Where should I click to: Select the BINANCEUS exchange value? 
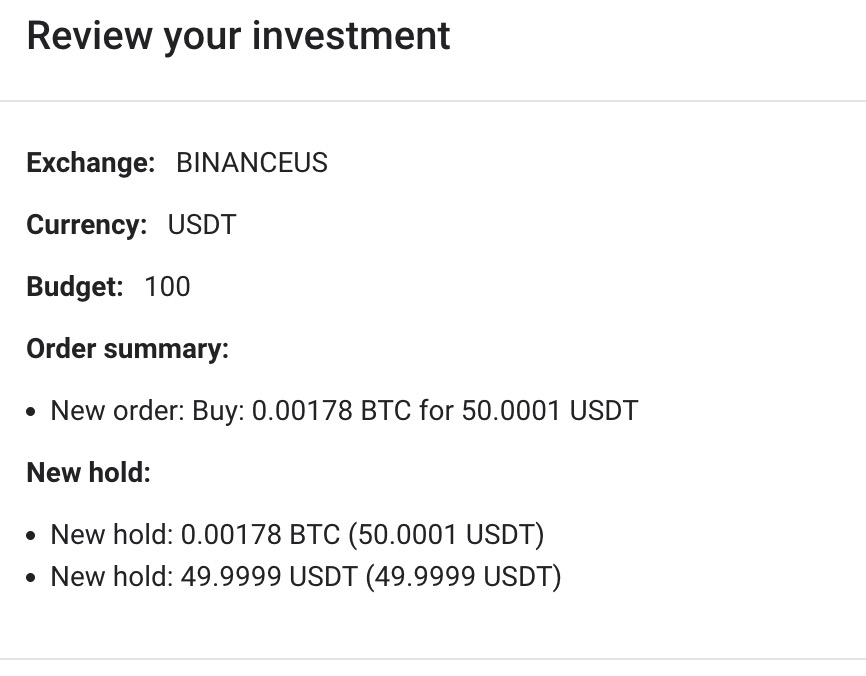[252, 163]
